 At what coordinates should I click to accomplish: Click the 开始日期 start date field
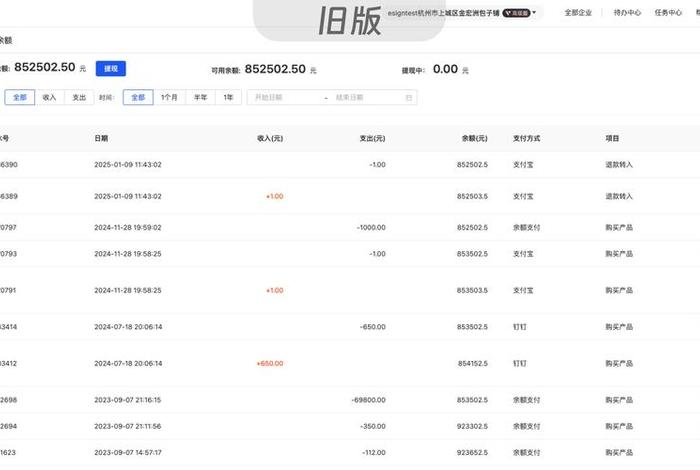(x=286, y=97)
